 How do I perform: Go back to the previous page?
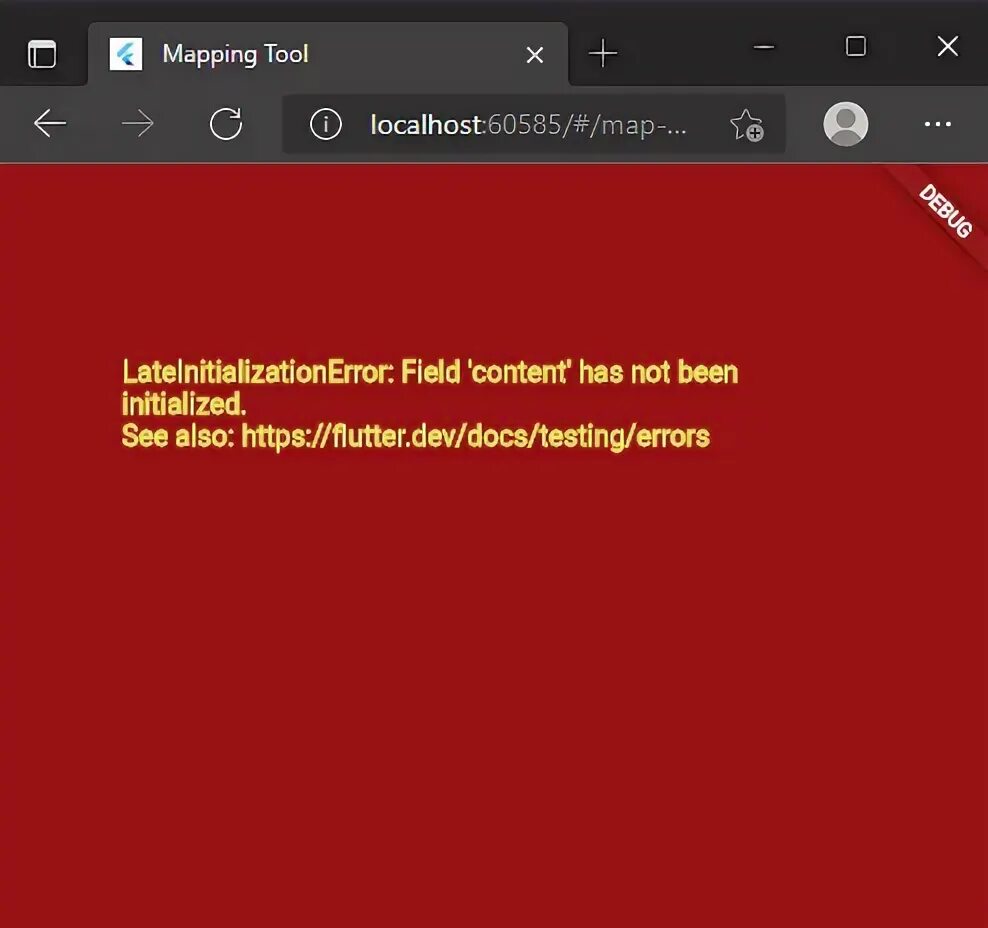[50, 123]
